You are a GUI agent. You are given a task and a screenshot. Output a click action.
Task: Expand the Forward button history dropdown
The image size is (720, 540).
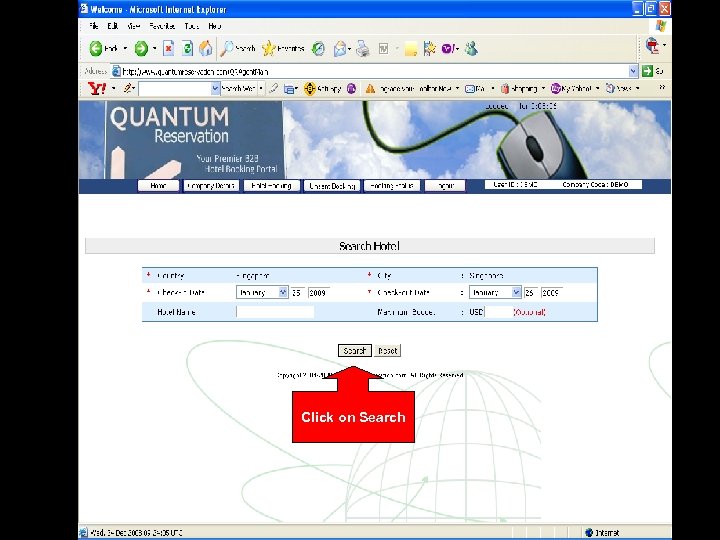click(155, 48)
